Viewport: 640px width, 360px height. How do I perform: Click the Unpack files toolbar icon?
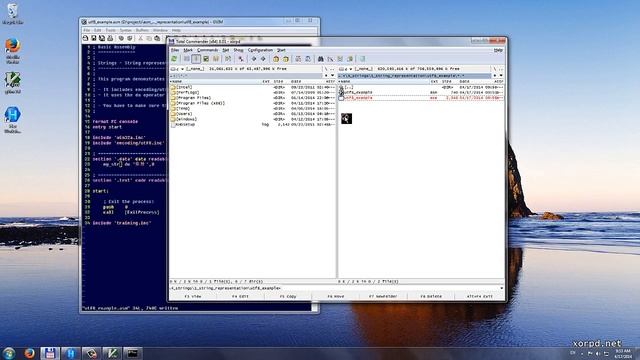pos(286,59)
